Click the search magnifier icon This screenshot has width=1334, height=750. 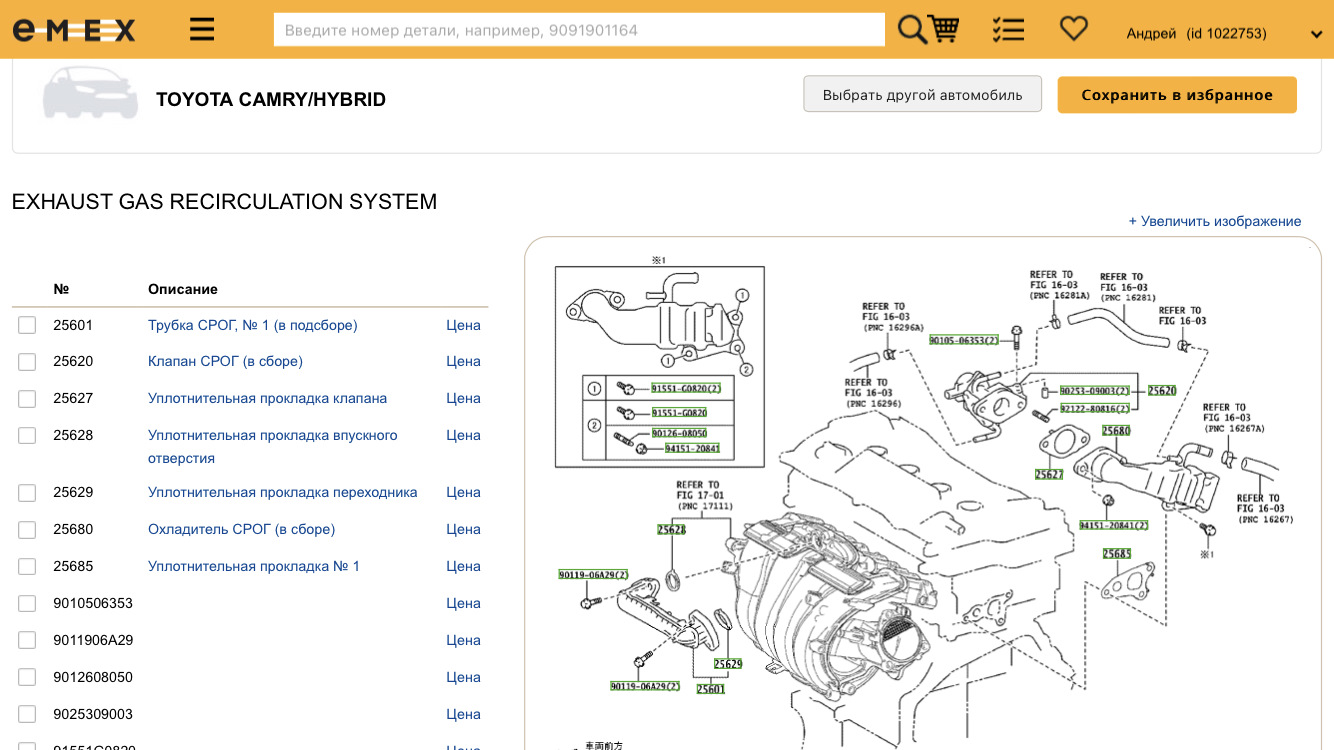coord(911,30)
